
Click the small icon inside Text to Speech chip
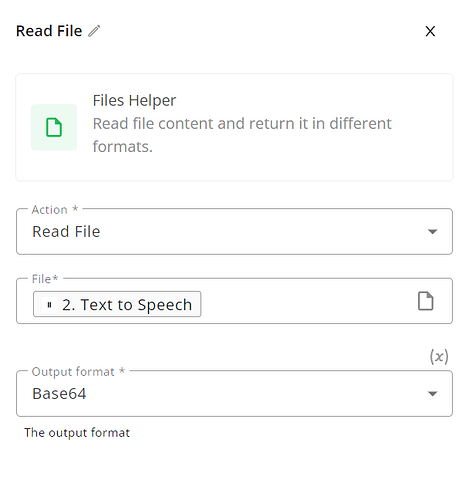(x=49, y=305)
